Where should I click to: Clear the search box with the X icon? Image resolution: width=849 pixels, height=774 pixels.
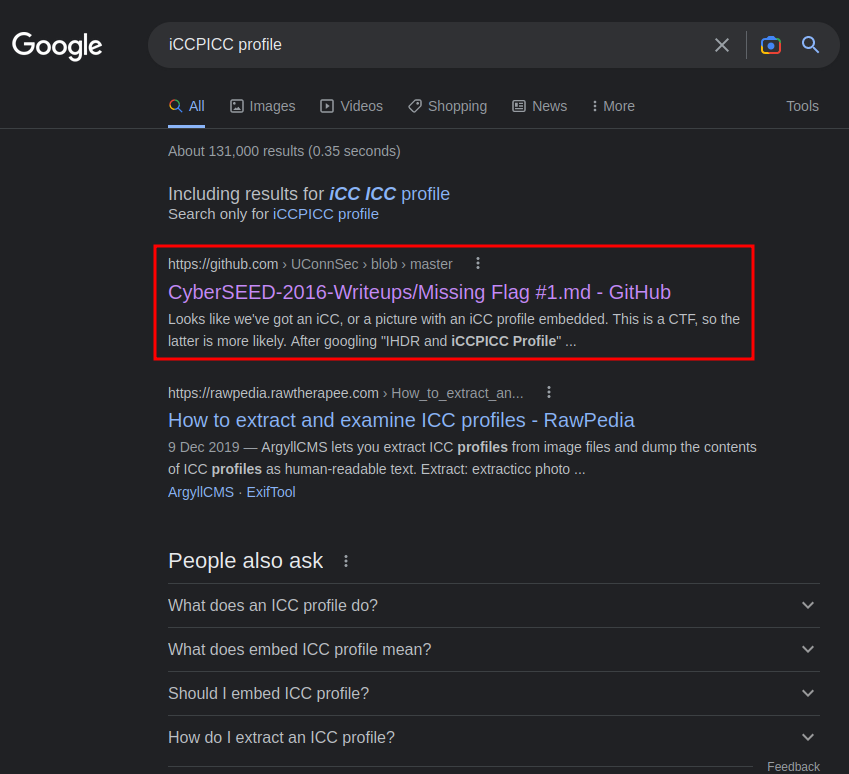tap(721, 45)
